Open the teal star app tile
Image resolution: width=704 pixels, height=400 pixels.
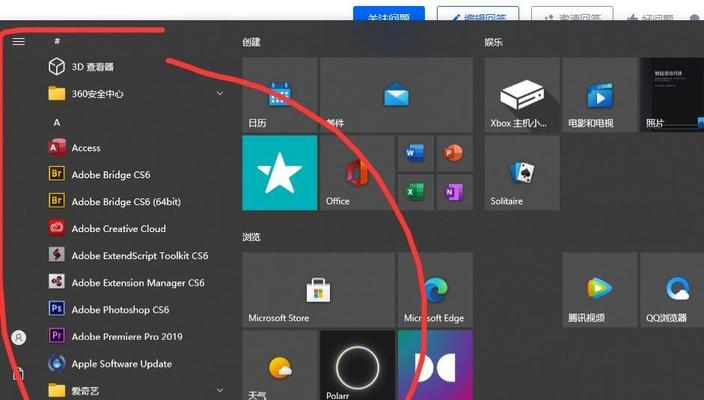(x=279, y=173)
